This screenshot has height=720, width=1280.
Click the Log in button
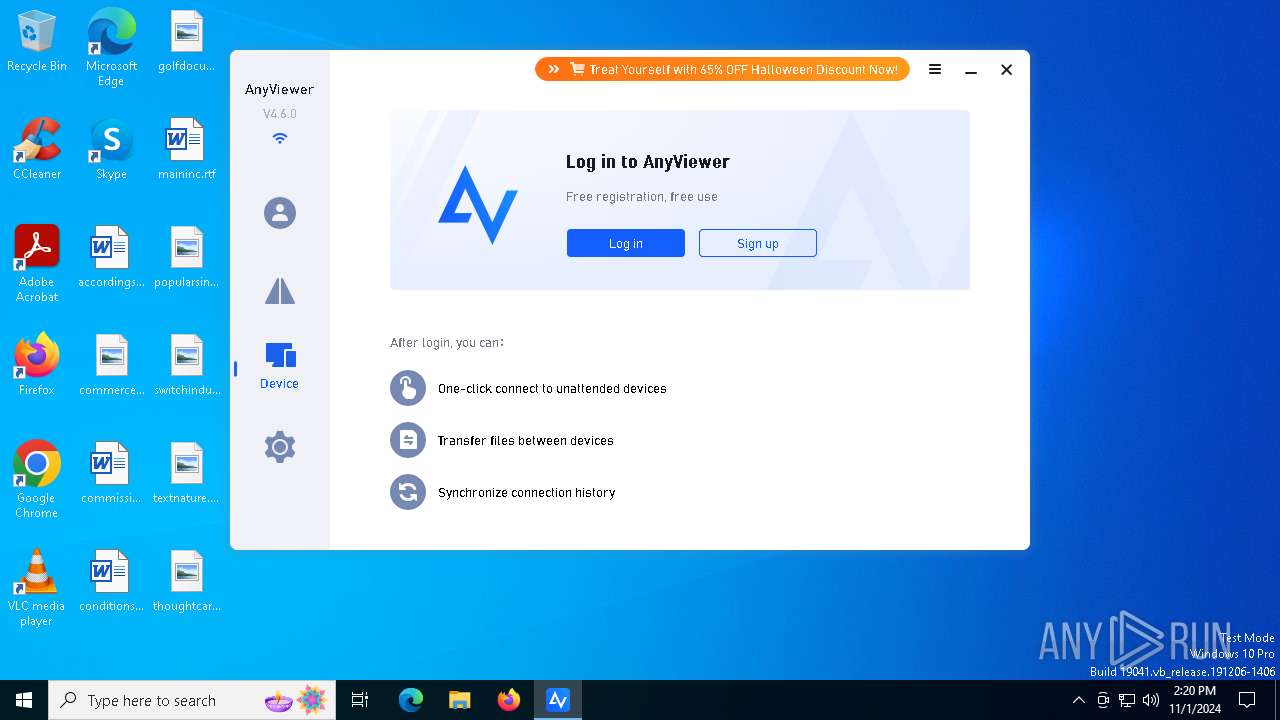click(x=626, y=243)
